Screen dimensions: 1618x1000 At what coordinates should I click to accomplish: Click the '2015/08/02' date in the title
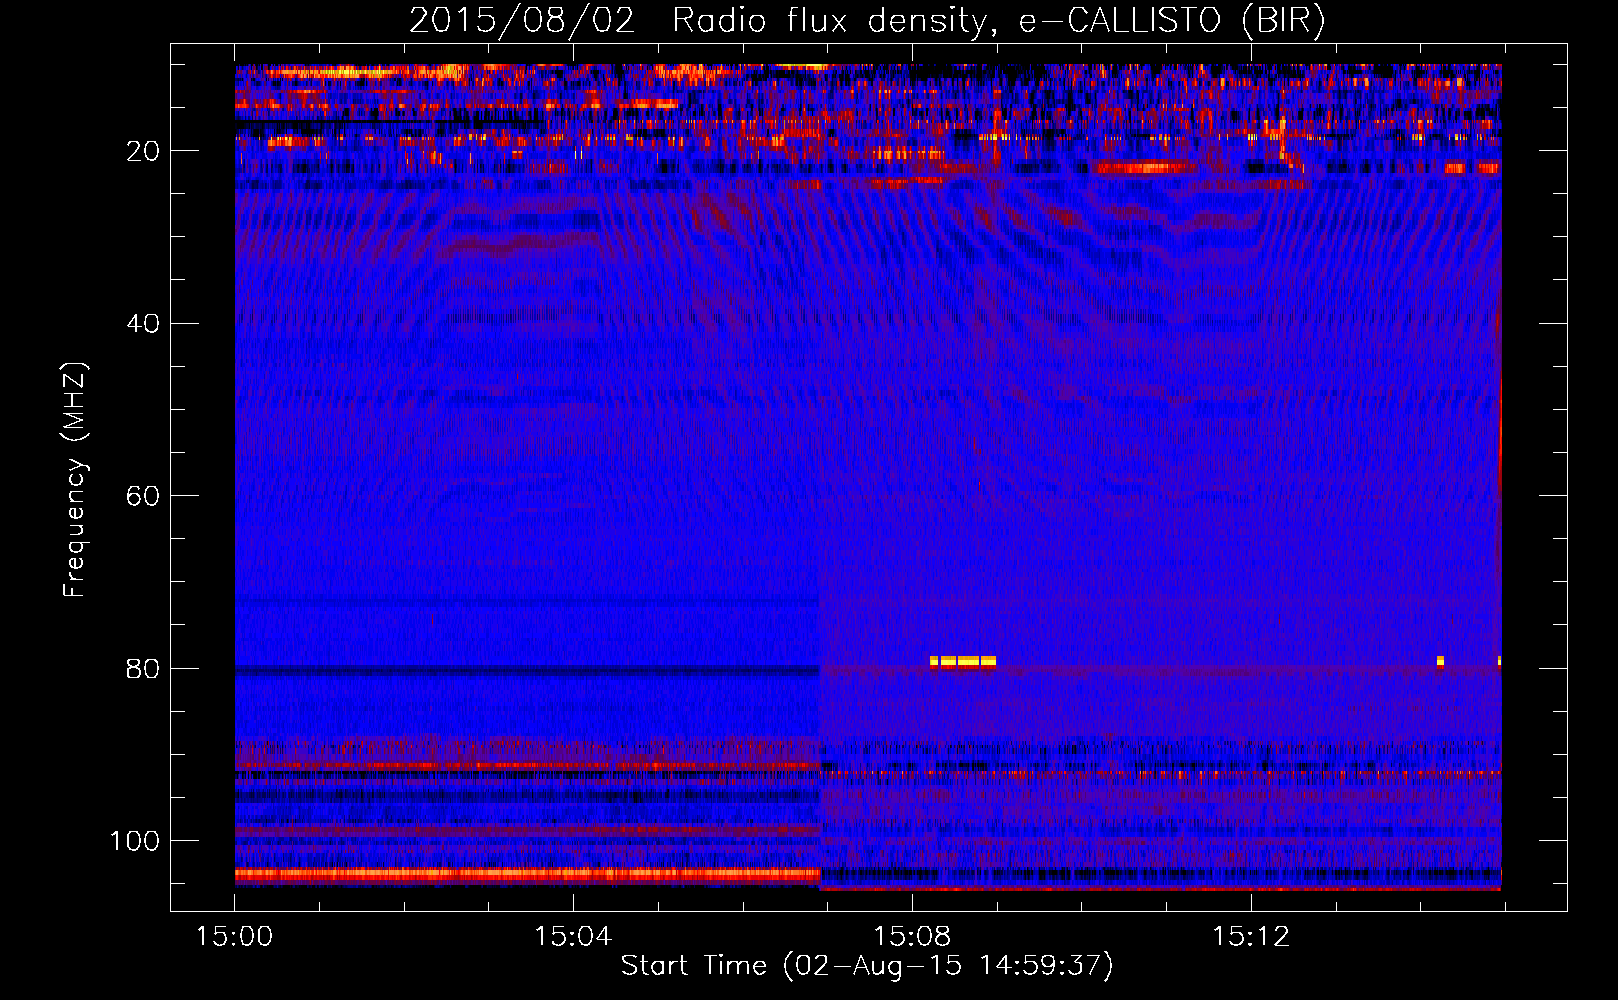[x=521, y=20]
